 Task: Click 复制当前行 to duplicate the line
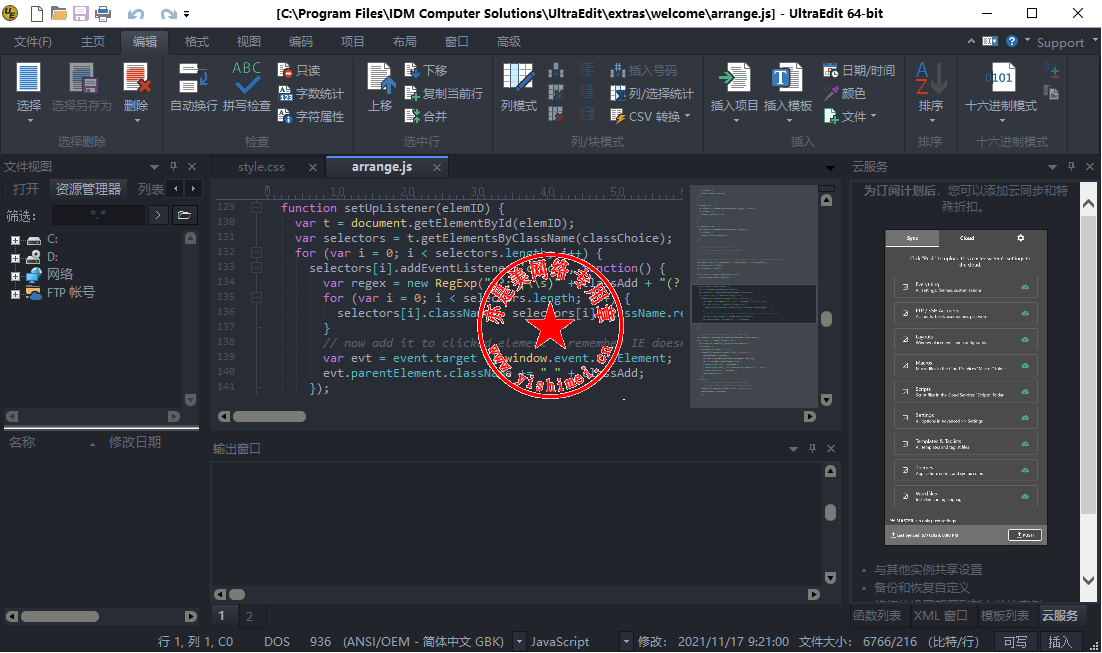(x=443, y=93)
